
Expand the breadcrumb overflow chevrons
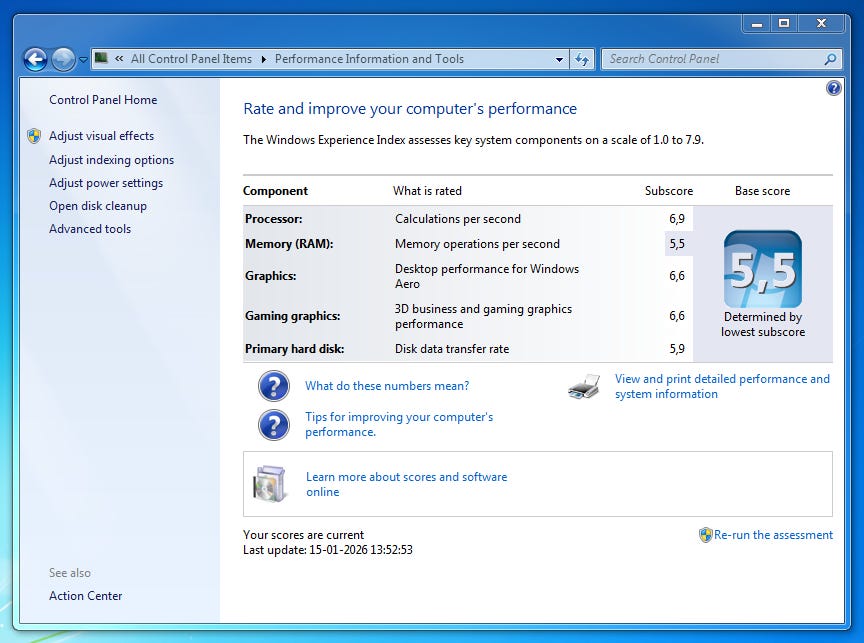click(118, 58)
